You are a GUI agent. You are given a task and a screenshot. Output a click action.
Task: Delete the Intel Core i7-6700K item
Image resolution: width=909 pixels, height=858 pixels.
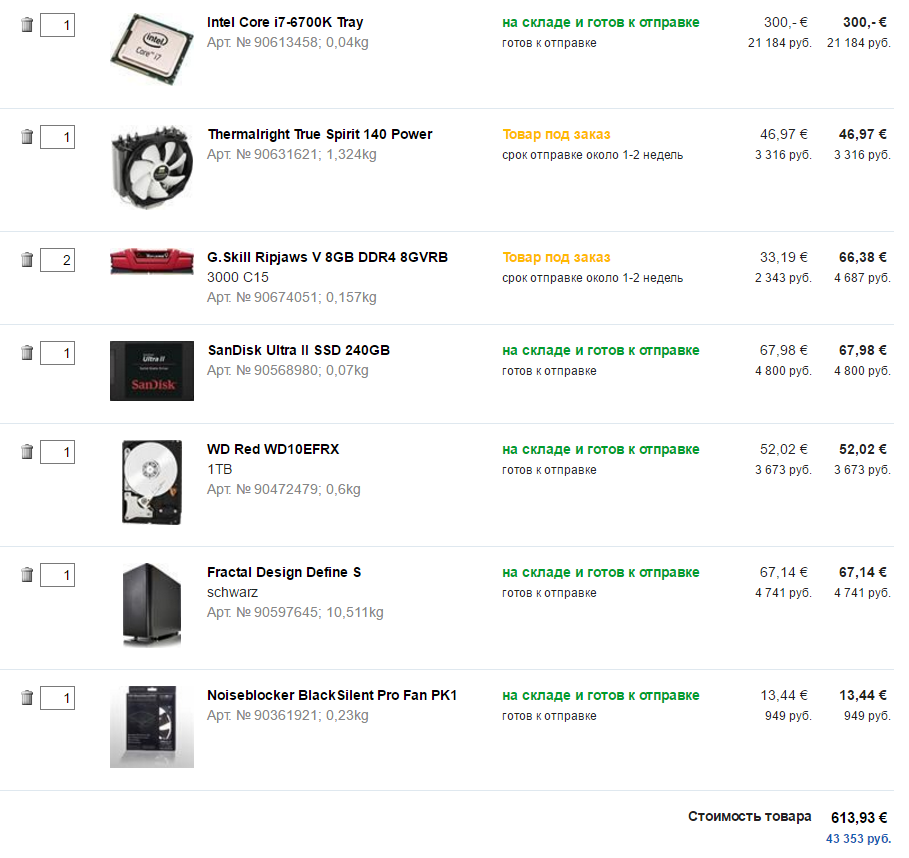pyautogui.click(x=27, y=25)
